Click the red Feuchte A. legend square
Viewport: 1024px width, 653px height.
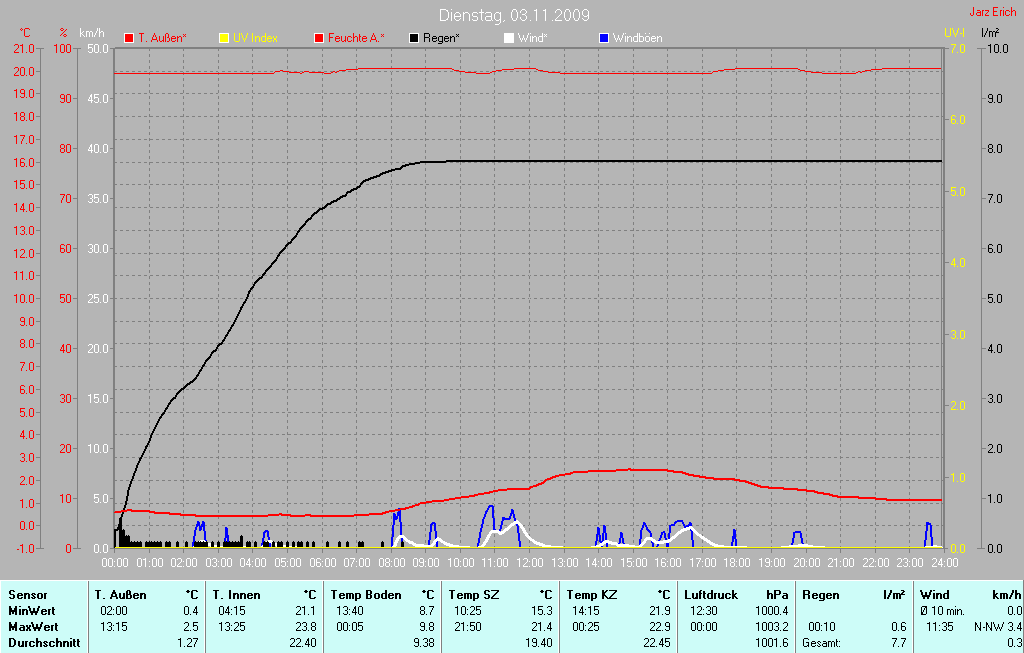(x=319, y=38)
